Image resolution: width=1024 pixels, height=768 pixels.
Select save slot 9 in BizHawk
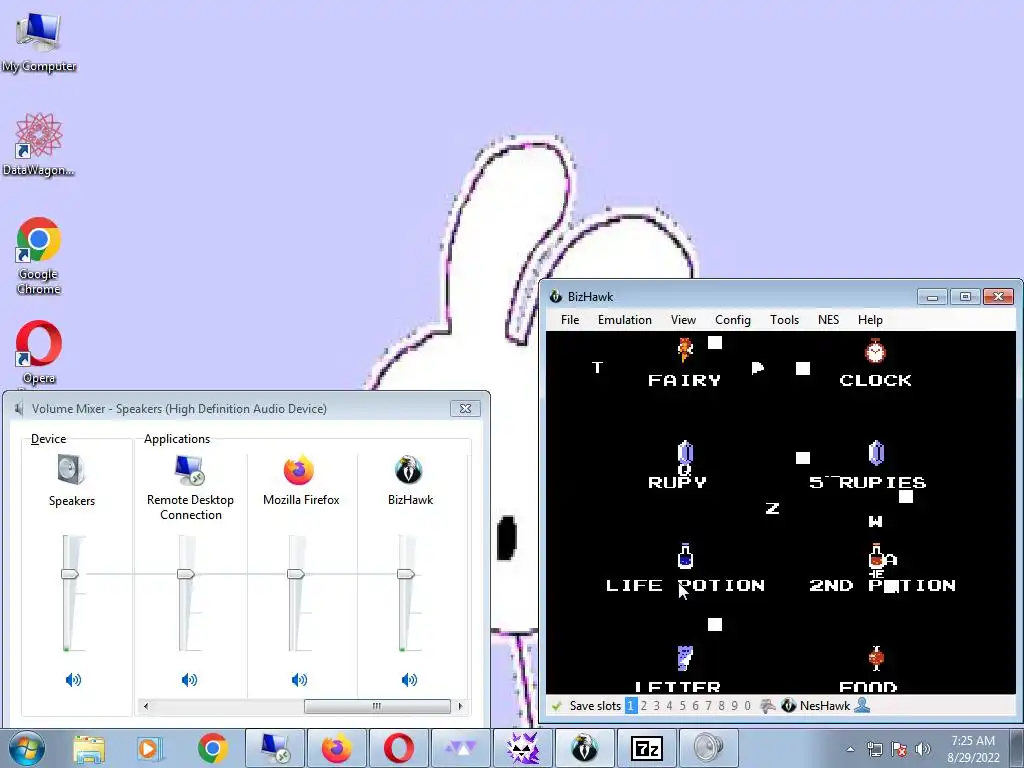coord(734,706)
